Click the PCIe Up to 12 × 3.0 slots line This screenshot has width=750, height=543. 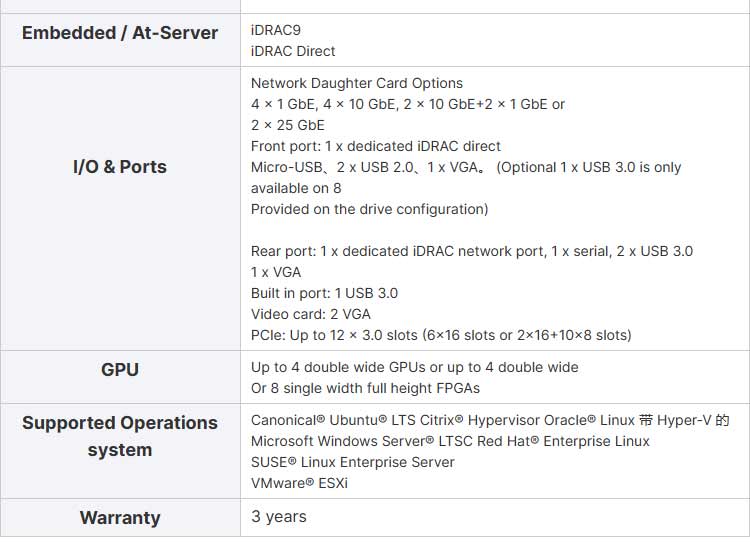pos(440,335)
